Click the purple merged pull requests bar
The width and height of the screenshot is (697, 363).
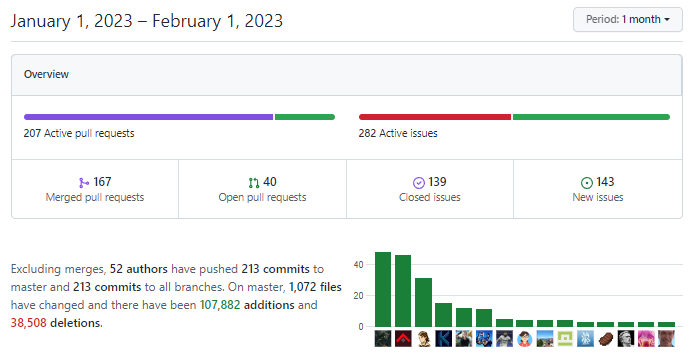click(148, 117)
